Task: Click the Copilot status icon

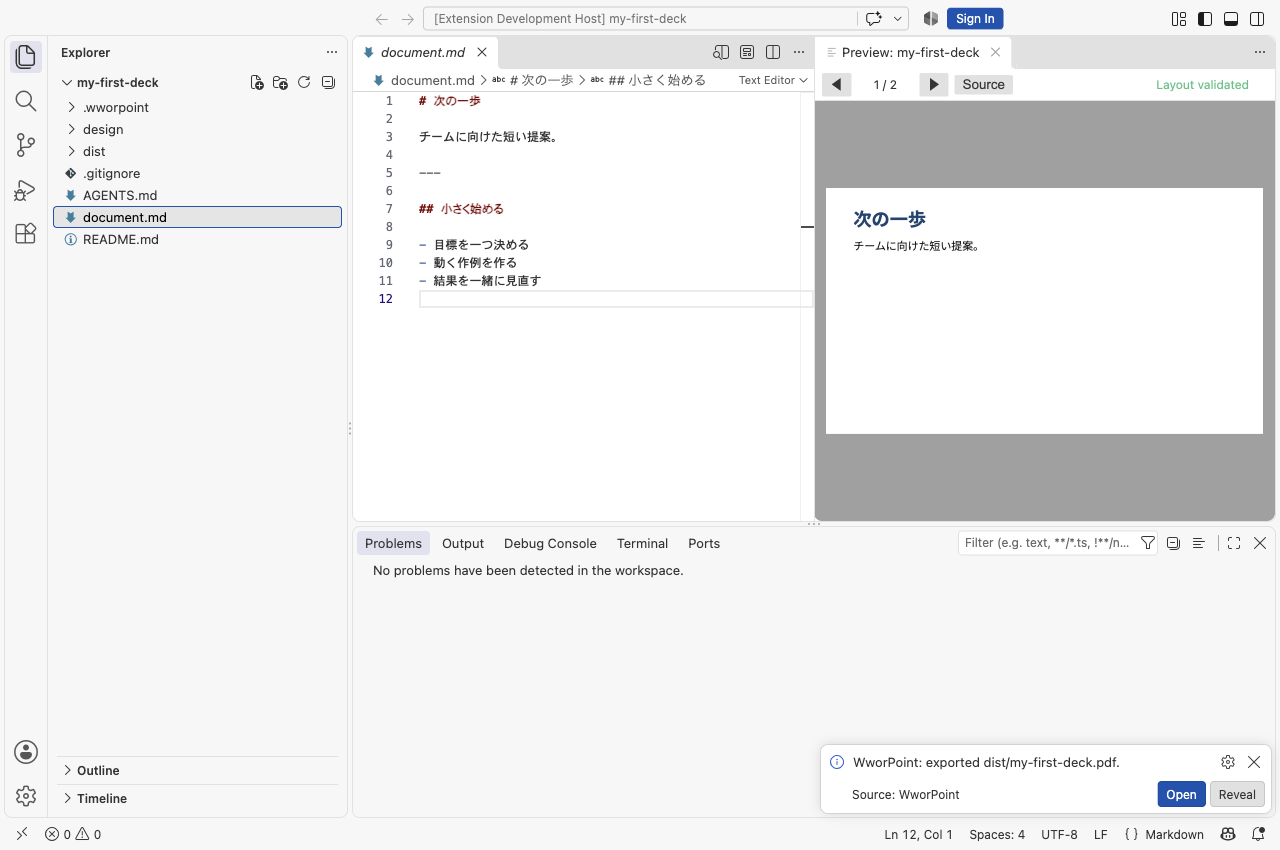Action: pyautogui.click(x=1228, y=834)
